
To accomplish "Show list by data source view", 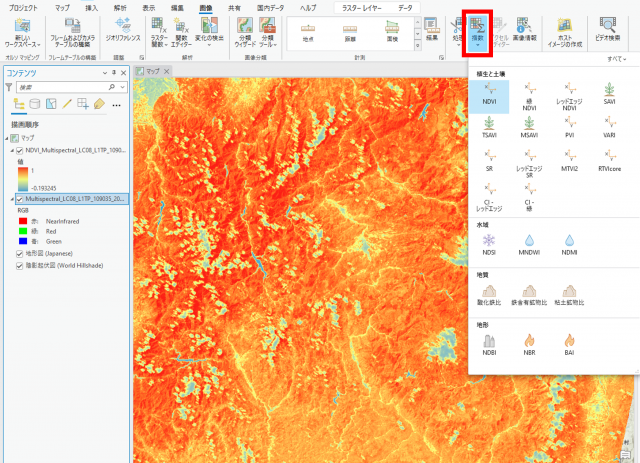I will (35, 104).
